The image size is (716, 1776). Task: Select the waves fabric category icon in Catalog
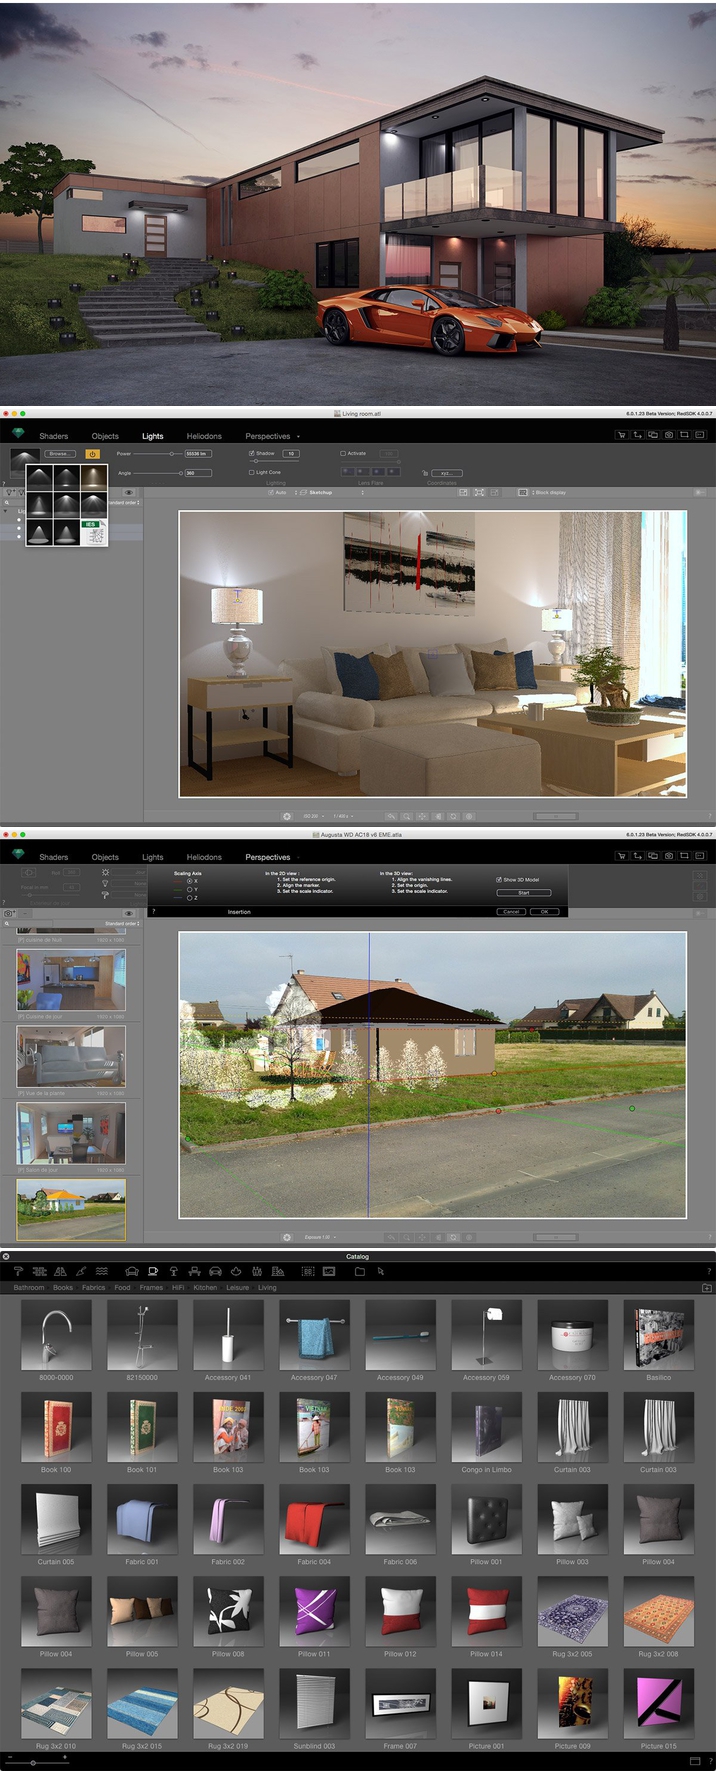point(101,1271)
